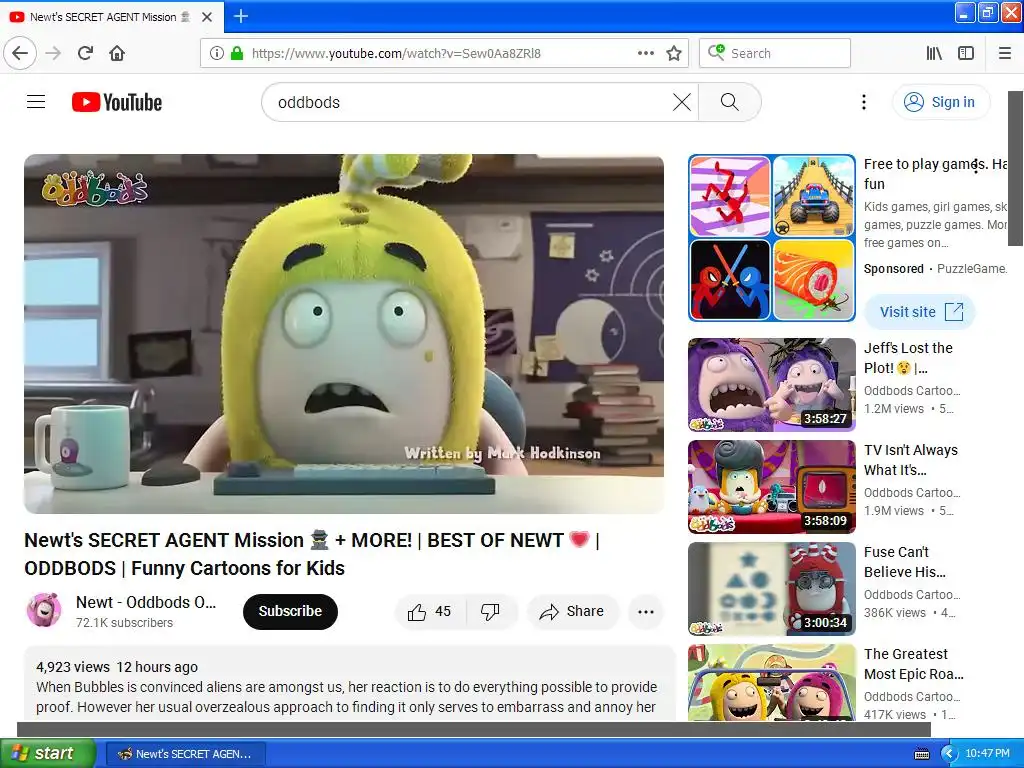The width and height of the screenshot is (1024, 768).
Task: Click Visit site on the ad
Action: click(x=920, y=312)
